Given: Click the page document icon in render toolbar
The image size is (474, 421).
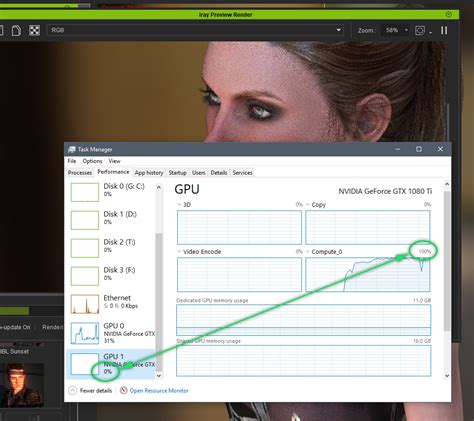Looking at the screenshot, I should pyautogui.click(x=16, y=30).
